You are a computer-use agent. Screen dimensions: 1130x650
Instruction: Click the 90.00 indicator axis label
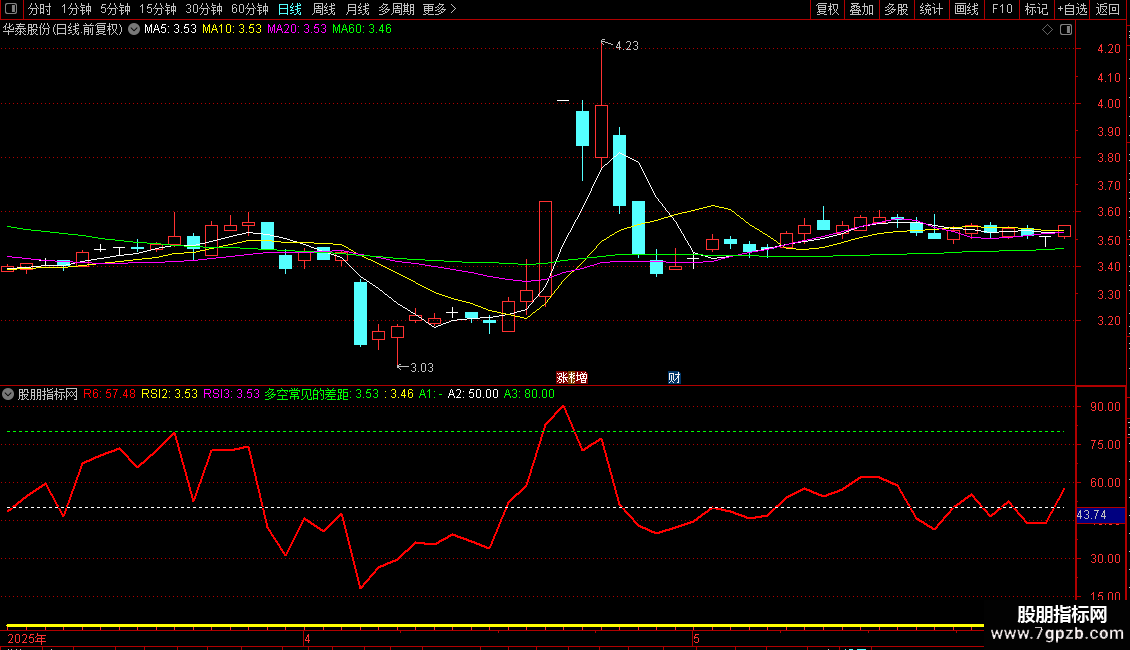pyautogui.click(x=1105, y=407)
